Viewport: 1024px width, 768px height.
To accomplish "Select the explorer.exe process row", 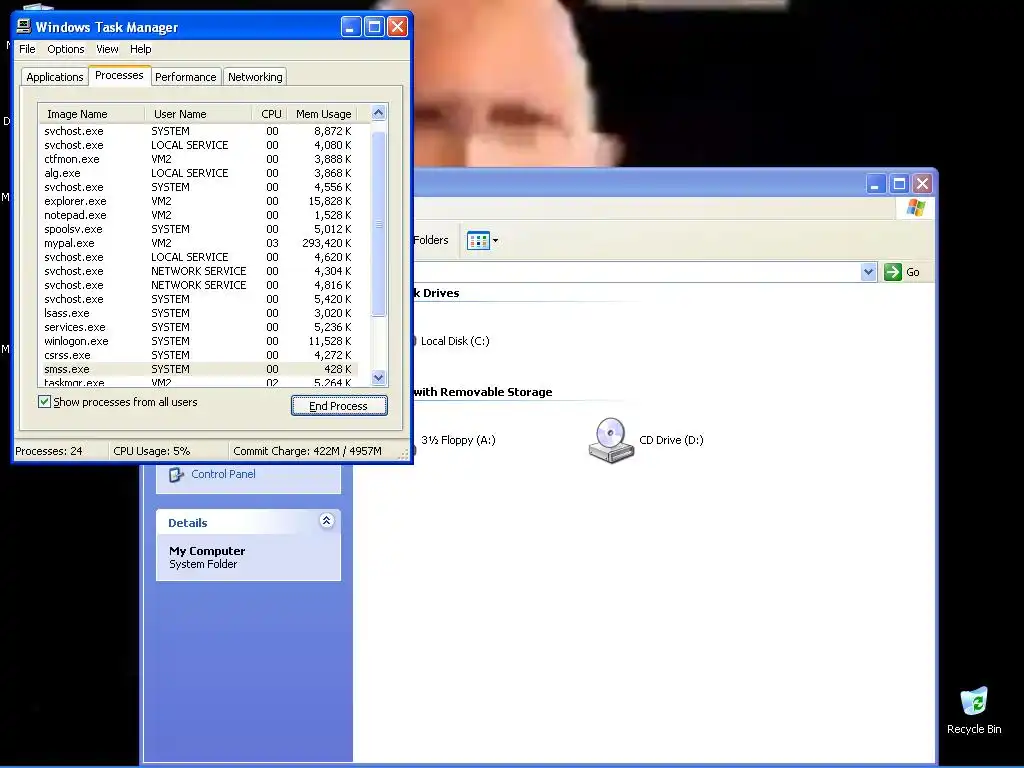I will coord(199,201).
